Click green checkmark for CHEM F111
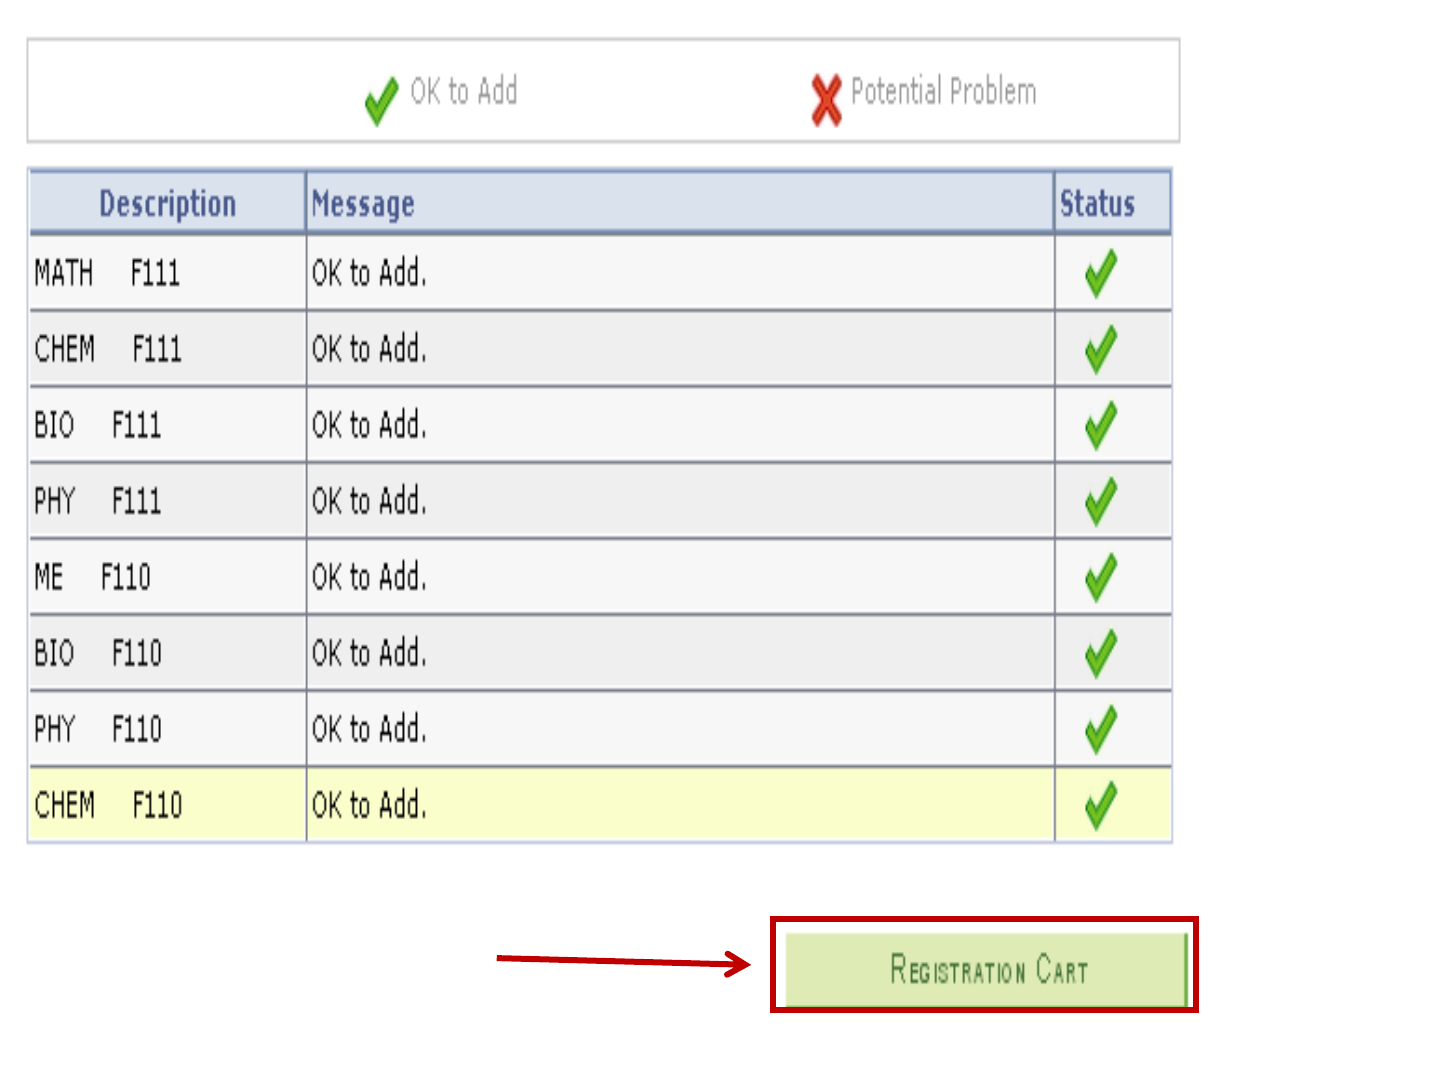 point(1101,349)
